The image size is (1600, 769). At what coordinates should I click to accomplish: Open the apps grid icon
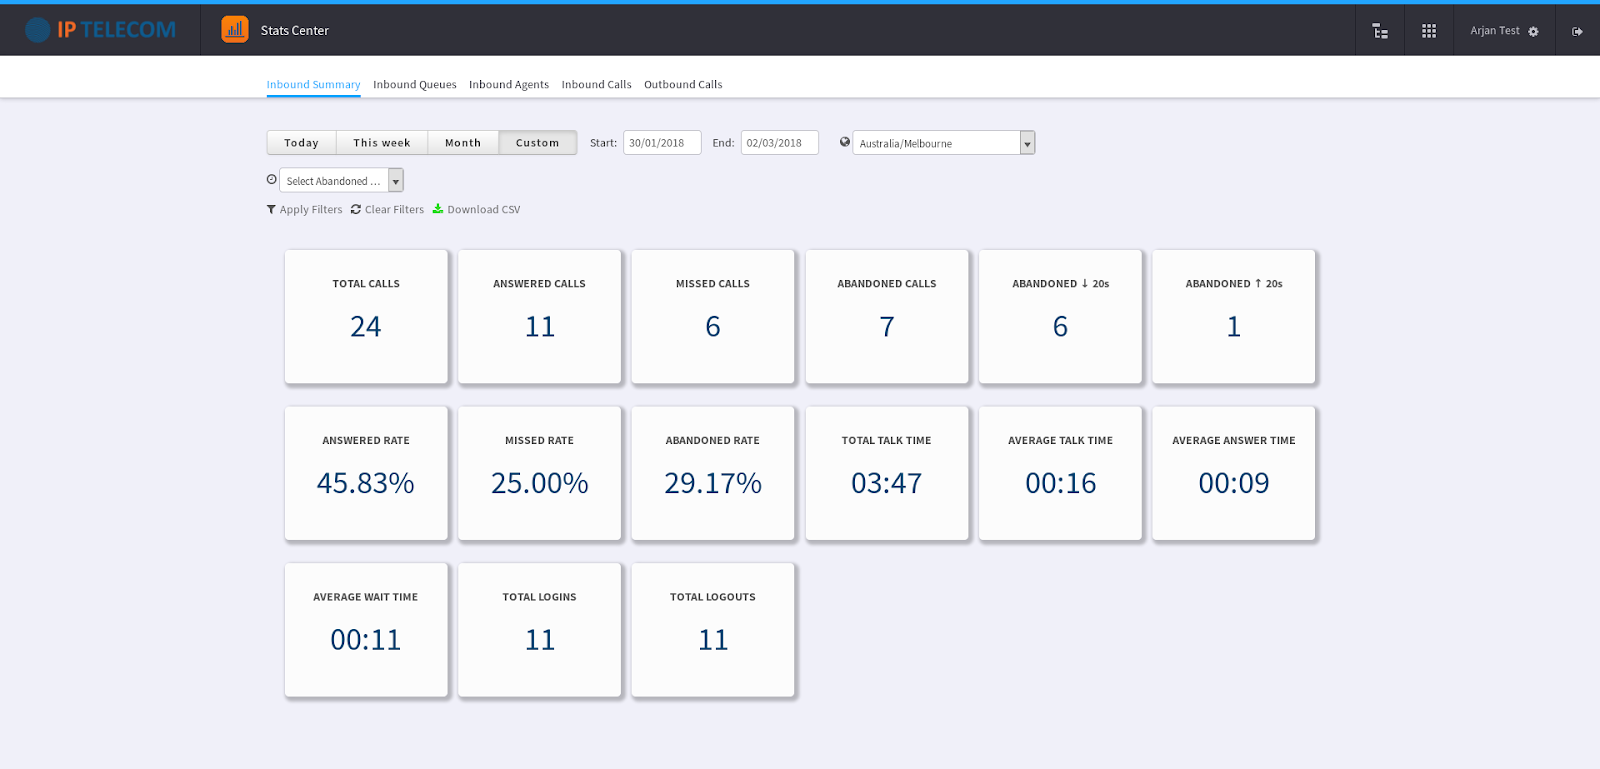tap(1429, 31)
